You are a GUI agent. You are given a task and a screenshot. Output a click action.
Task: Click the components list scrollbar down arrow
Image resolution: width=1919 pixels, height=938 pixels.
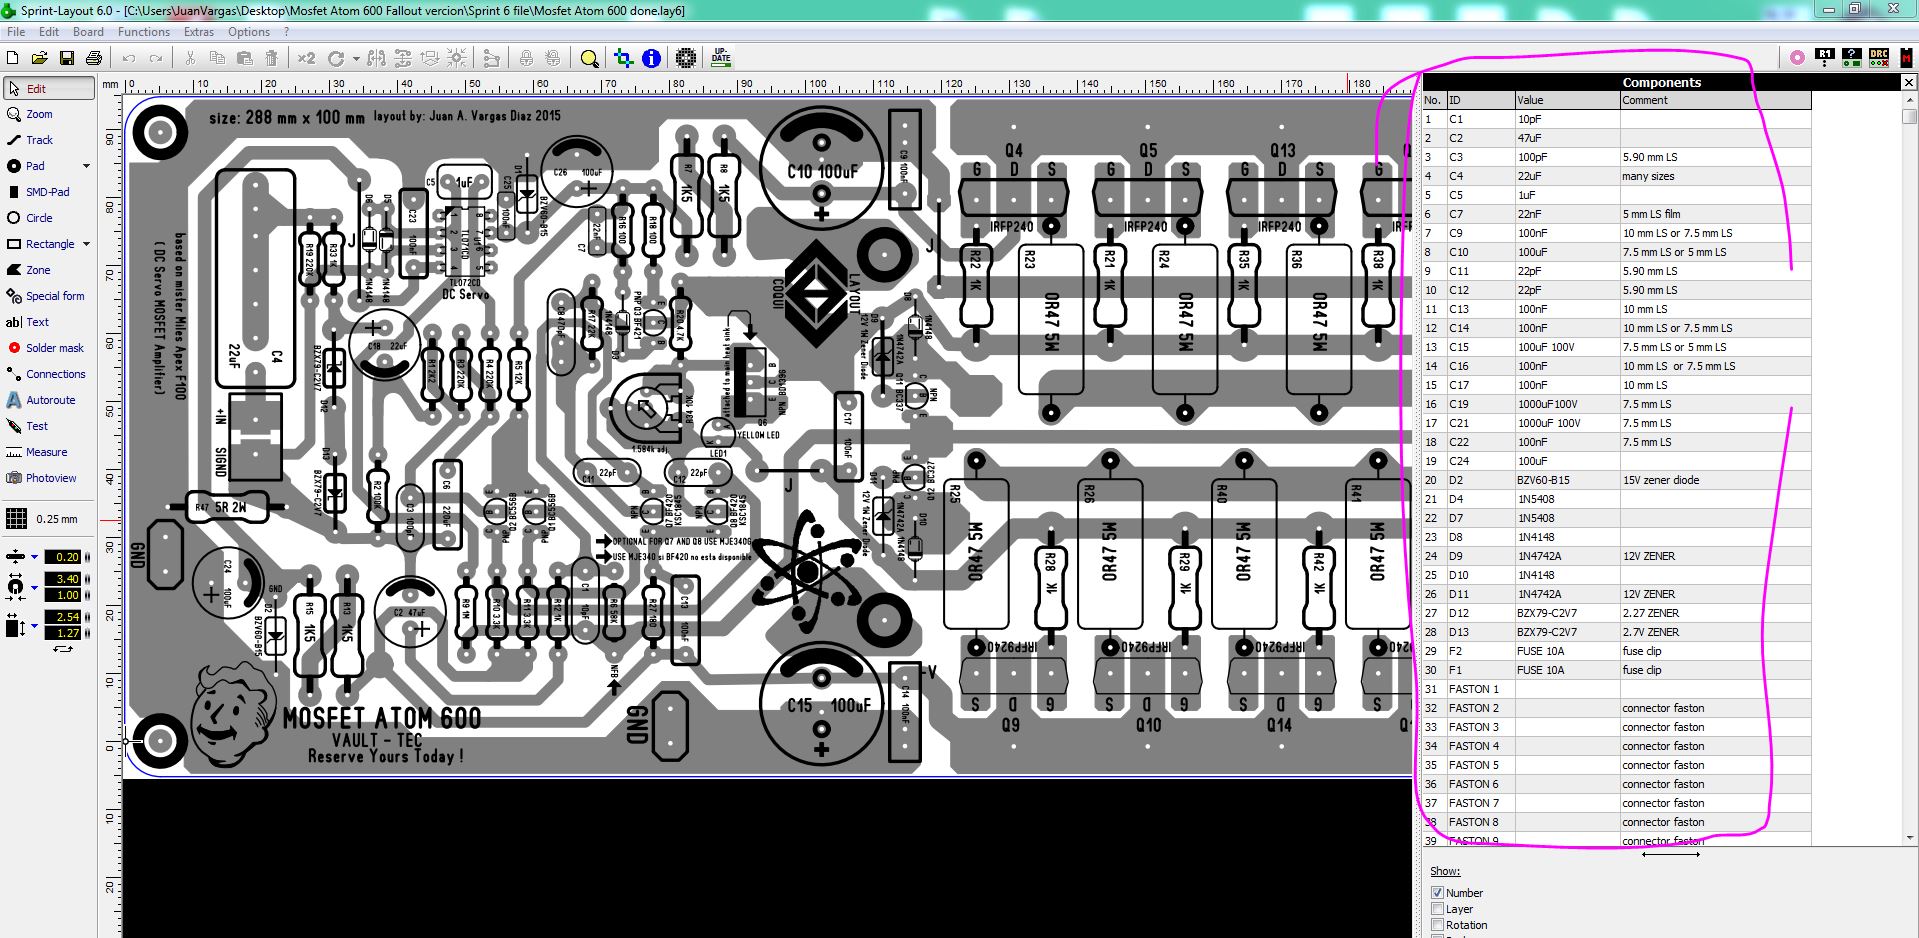pyautogui.click(x=1910, y=838)
